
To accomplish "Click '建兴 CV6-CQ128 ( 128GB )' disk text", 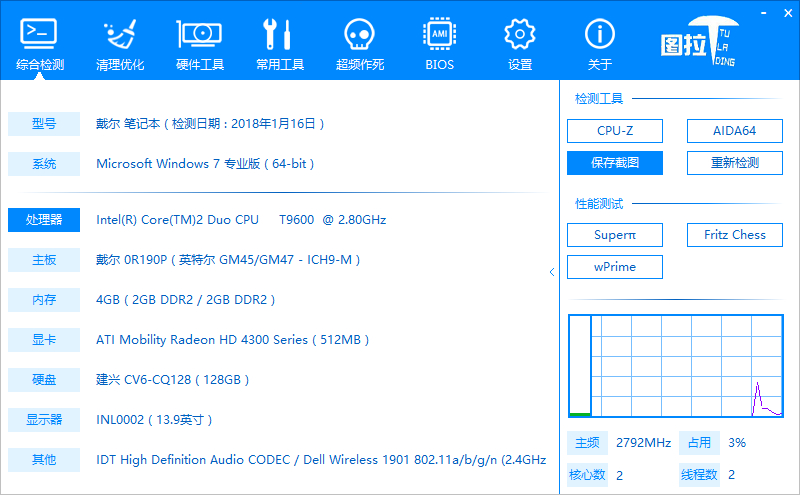I will [x=172, y=380].
